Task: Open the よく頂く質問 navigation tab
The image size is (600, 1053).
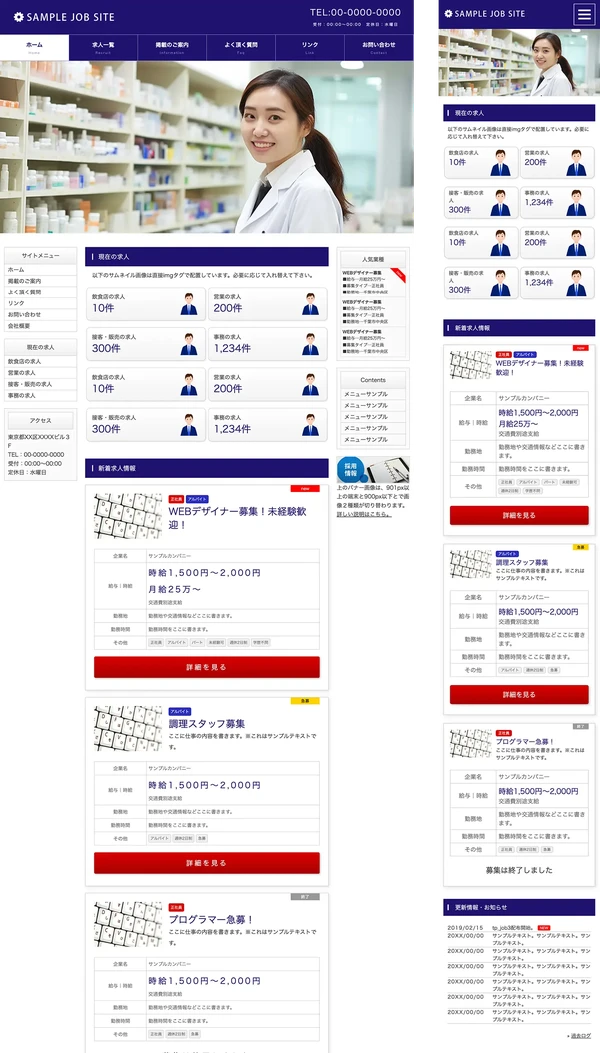Action: (x=241, y=47)
